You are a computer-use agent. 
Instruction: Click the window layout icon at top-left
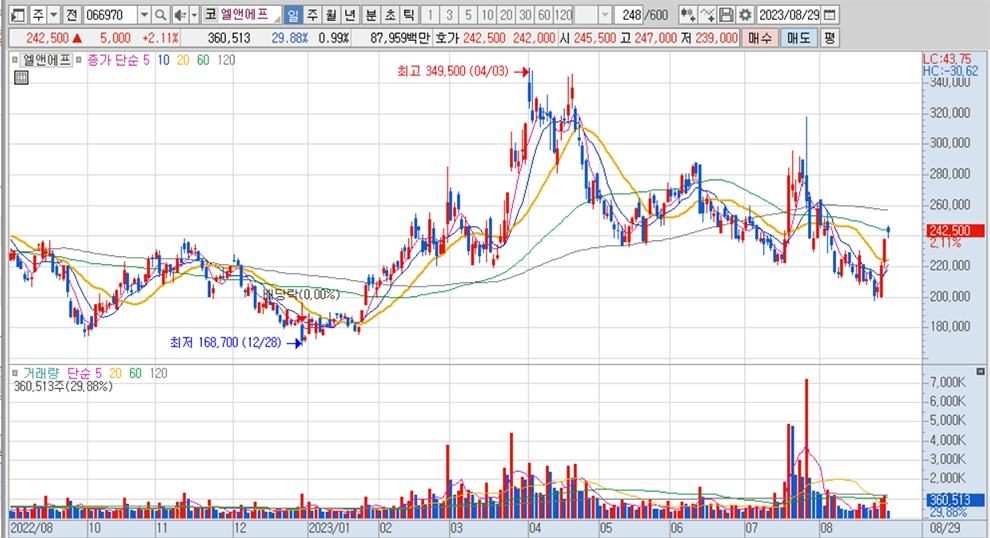coord(17,15)
